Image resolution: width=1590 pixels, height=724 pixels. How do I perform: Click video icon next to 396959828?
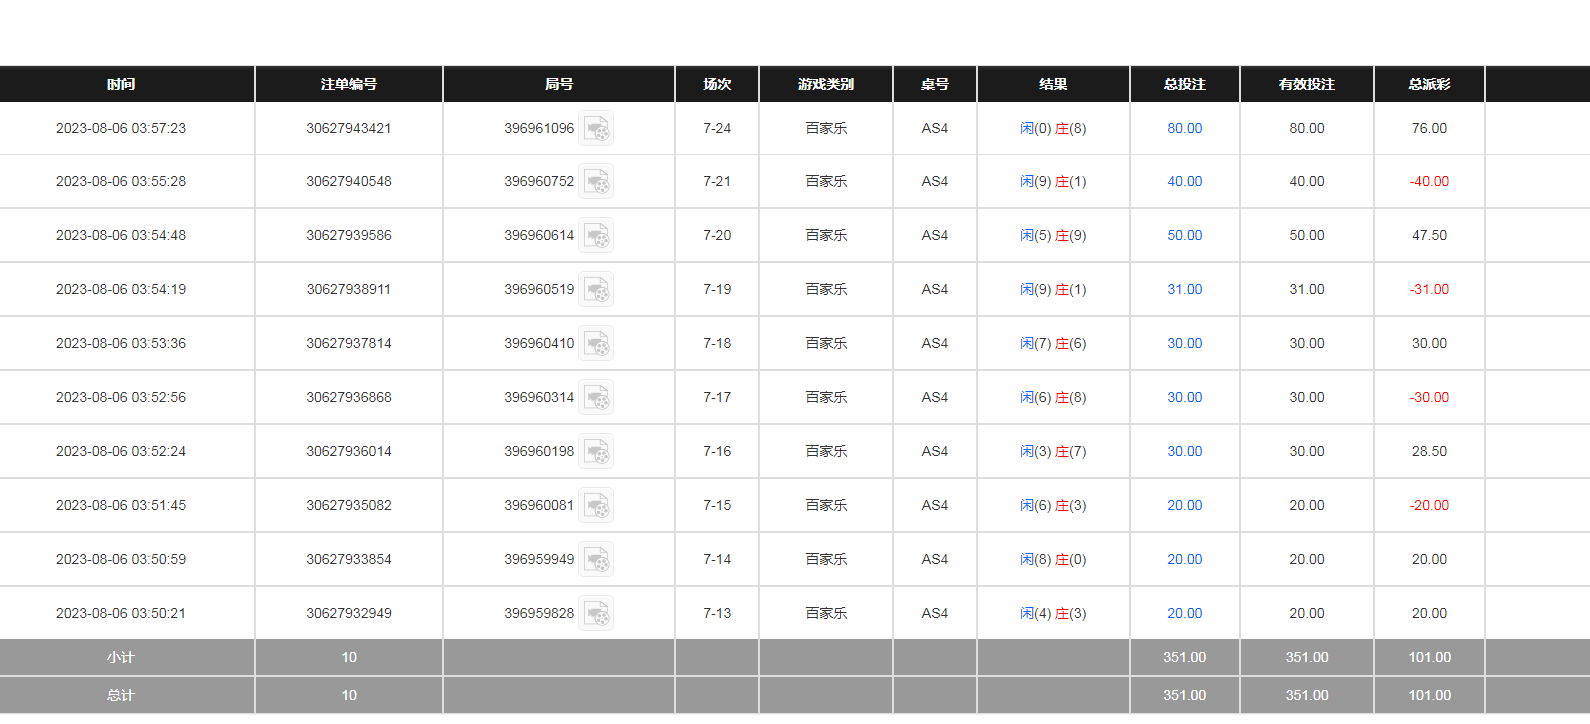coord(597,614)
